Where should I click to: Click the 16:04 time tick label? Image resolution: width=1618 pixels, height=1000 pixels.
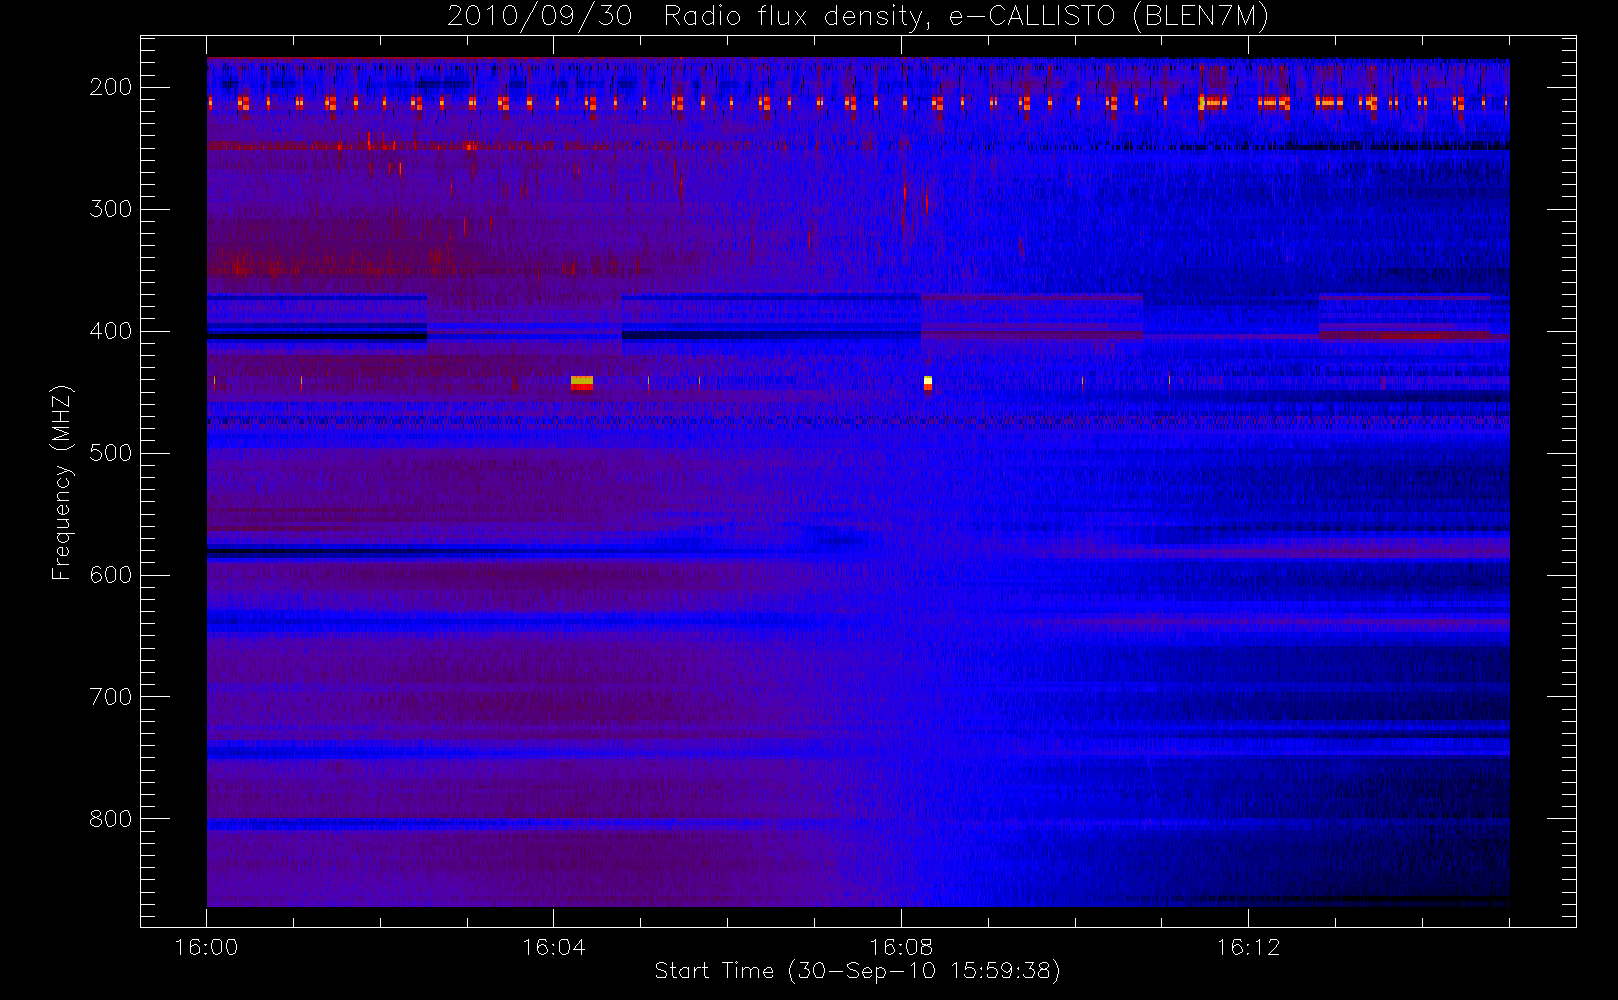[x=553, y=947]
